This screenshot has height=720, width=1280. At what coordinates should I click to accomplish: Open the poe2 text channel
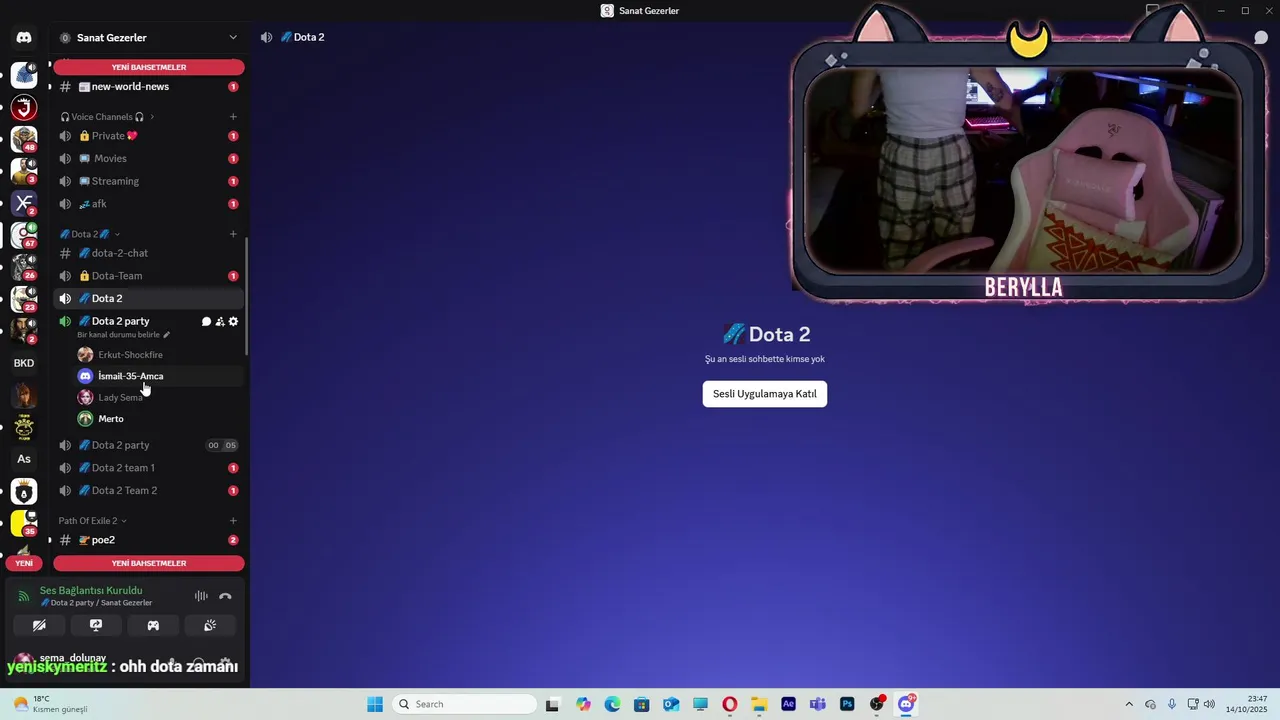tap(149, 540)
